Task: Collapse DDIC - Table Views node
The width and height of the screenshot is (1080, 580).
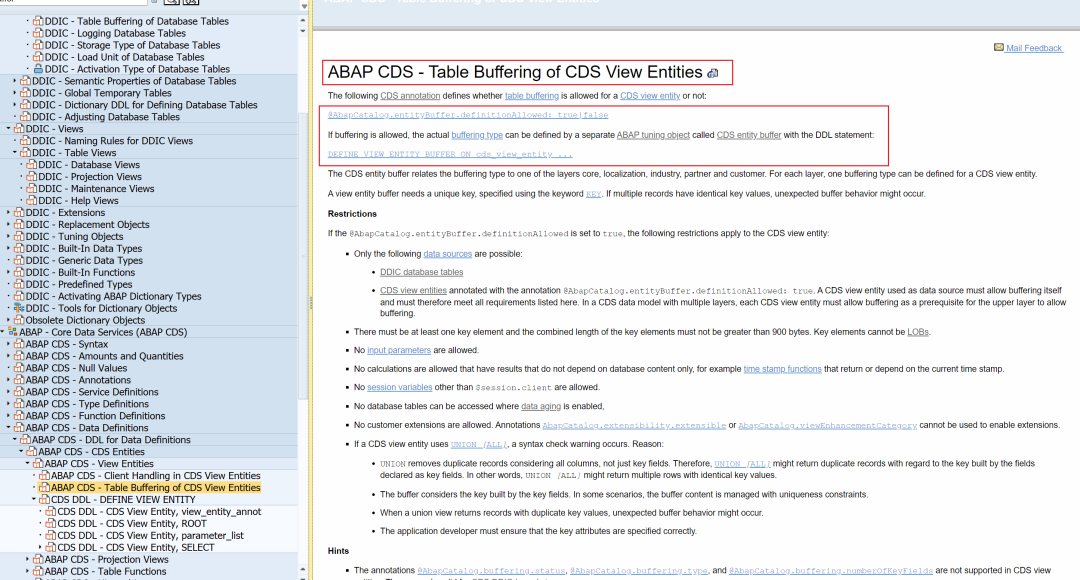Action: [x=14, y=153]
